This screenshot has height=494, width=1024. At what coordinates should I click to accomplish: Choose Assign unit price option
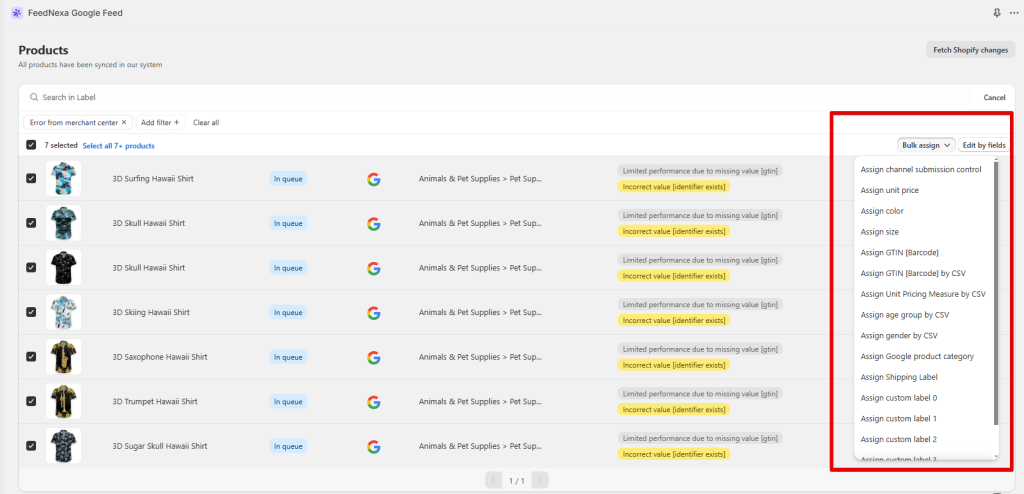click(x=889, y=190)
